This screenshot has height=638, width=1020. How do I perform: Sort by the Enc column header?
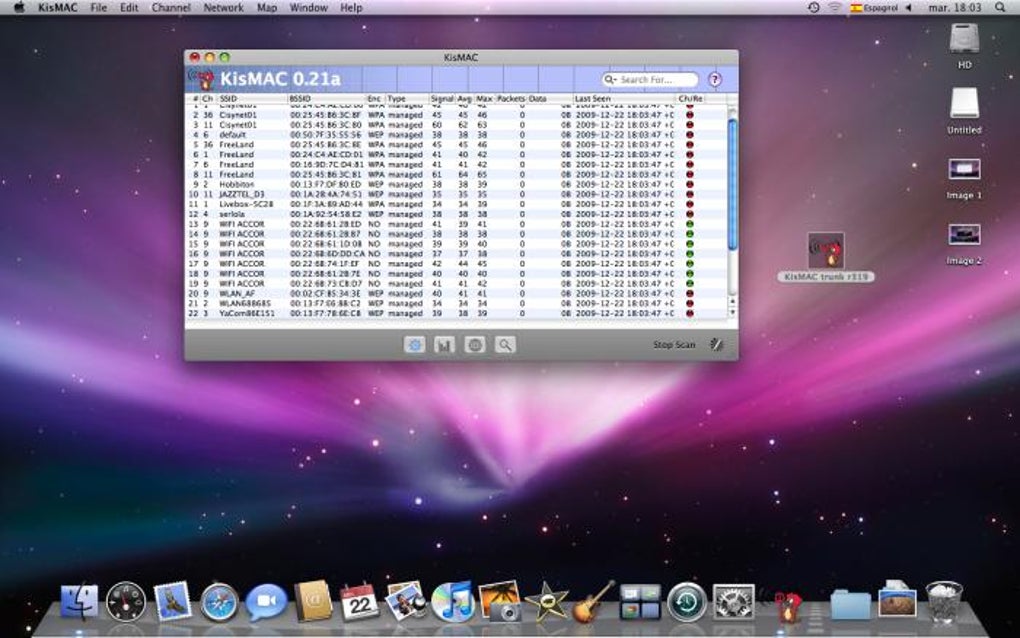point(375,99)
